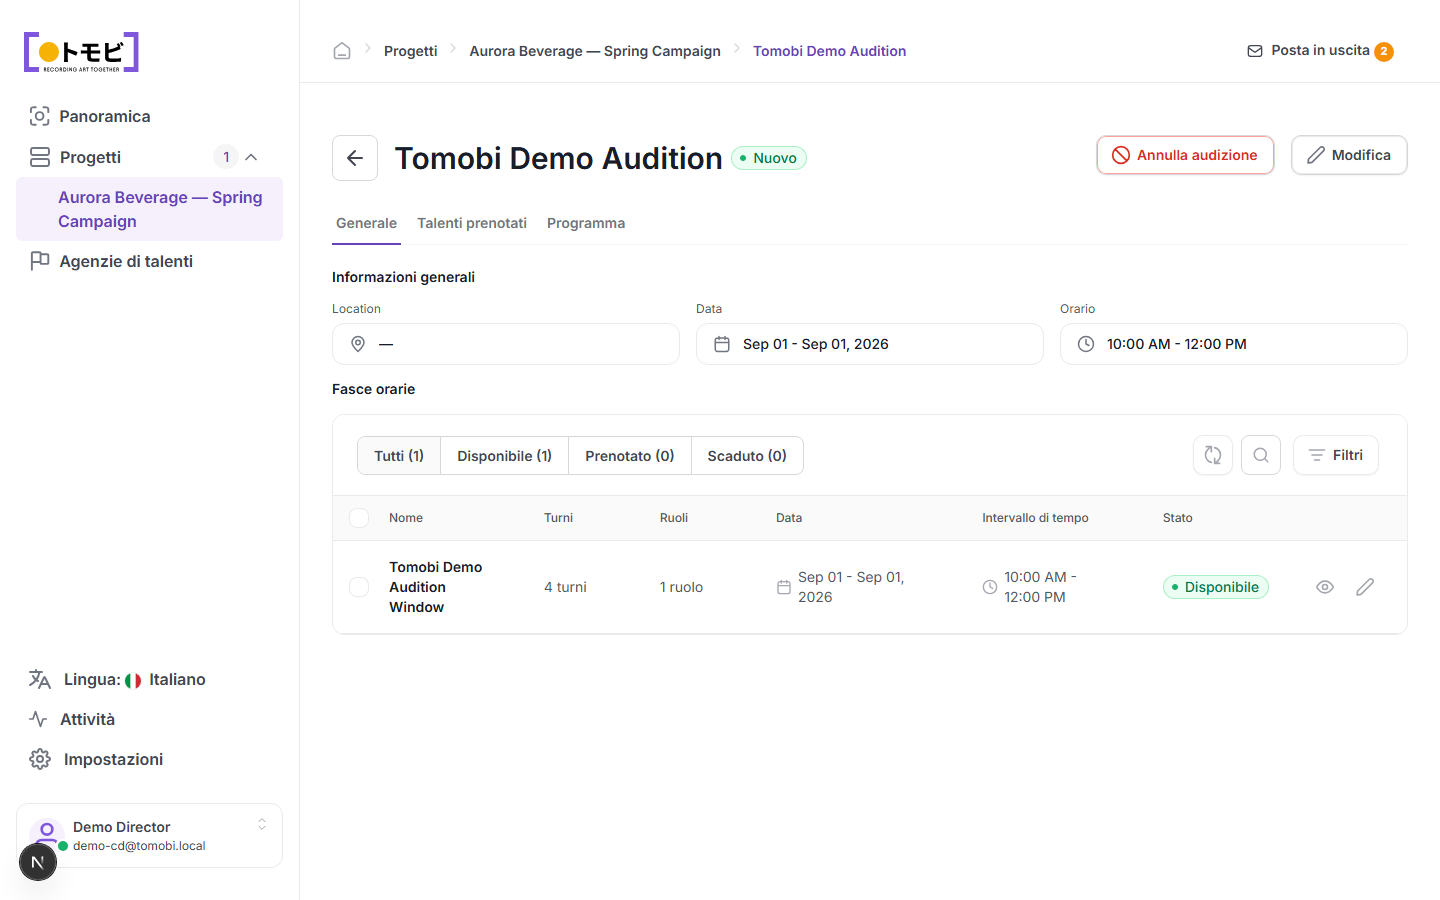This screenshot has width=1440, height=900.
Task: Click the clock icon in Orario field
Action: tap(1086, 344)
